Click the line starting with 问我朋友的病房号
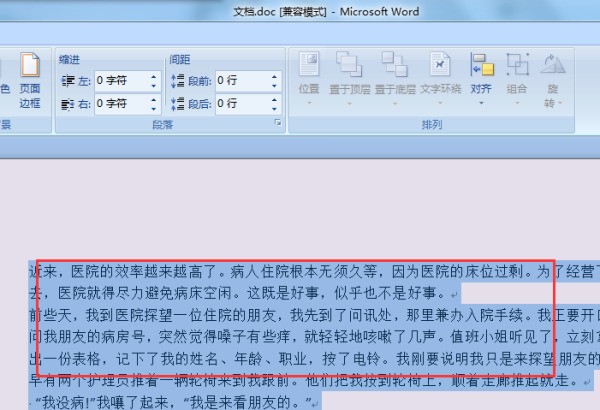The image size is (600, 410). point(314,337)
